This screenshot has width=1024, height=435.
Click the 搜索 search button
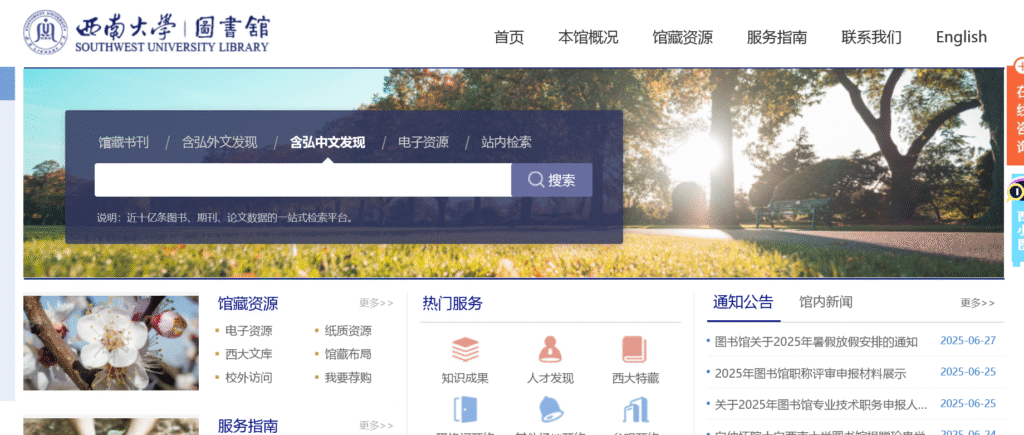point(552,180)
